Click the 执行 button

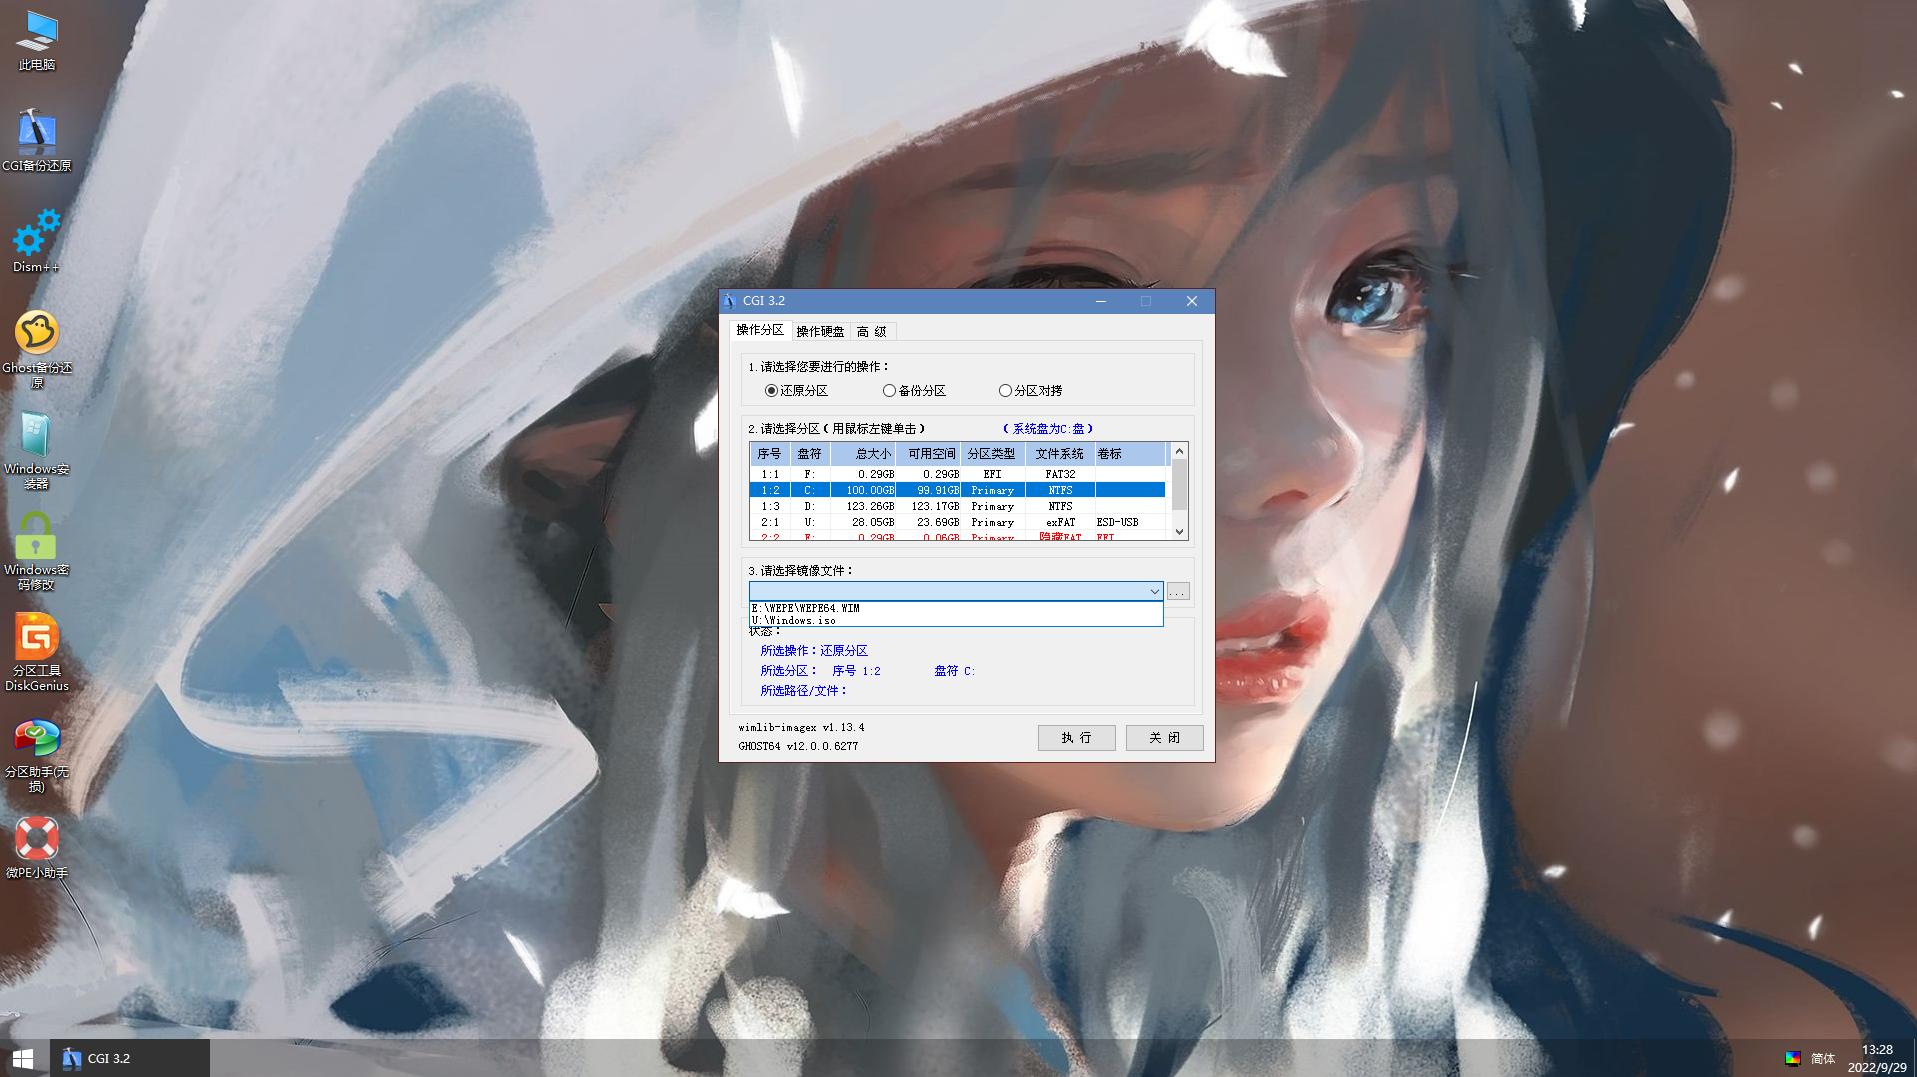[x=1076, y=738]
